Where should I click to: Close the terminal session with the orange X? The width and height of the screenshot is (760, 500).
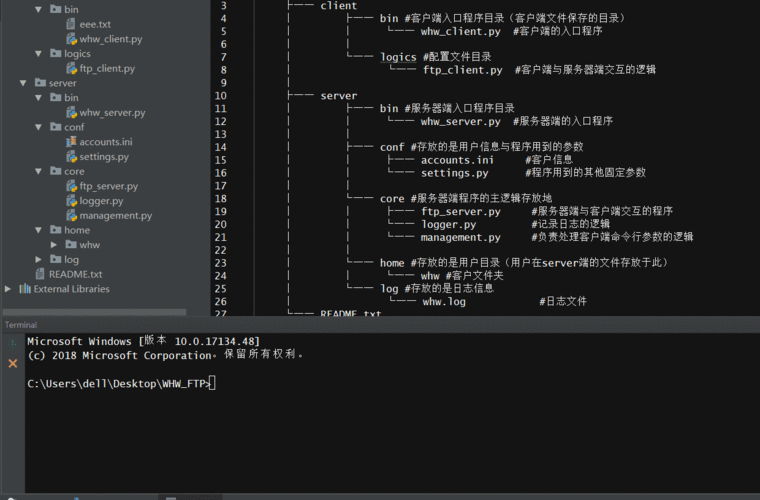point(12,363)
